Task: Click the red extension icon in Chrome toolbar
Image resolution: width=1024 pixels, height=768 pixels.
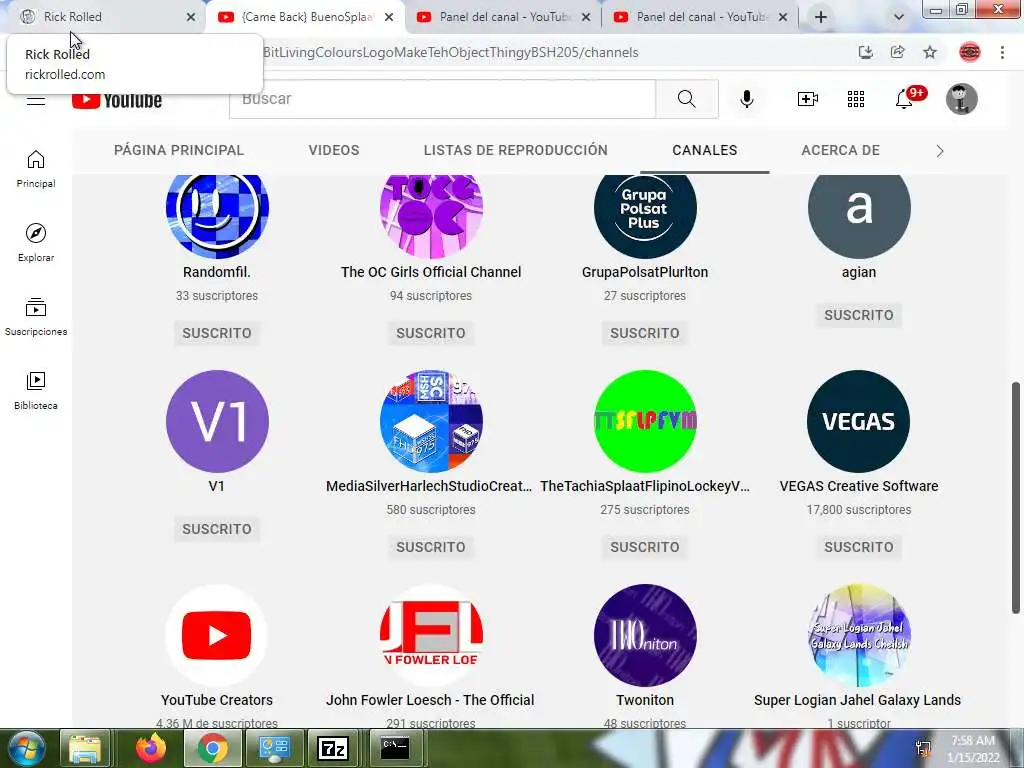Action: click(x=969, y=52)
